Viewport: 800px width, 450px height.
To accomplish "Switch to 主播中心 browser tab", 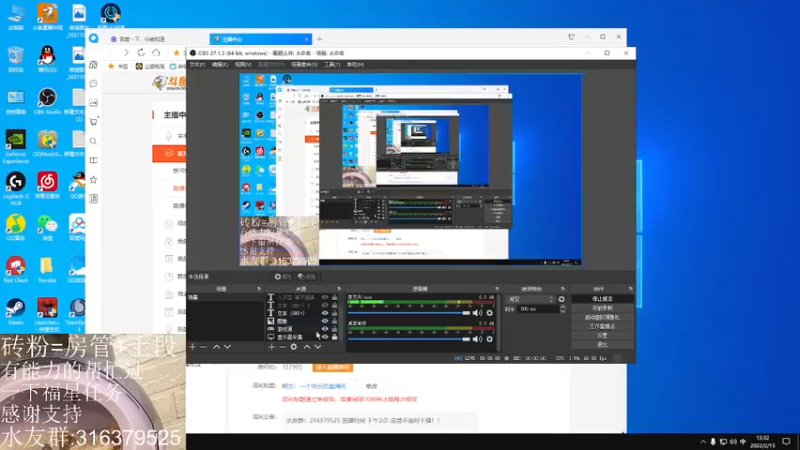I will [260, 39].
